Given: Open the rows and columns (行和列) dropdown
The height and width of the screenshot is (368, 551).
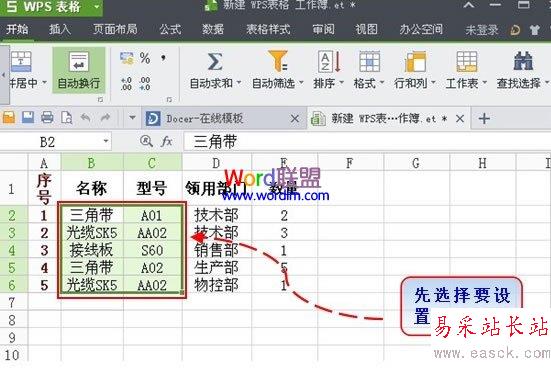Looking at the screenshot, I should point(433,83).
